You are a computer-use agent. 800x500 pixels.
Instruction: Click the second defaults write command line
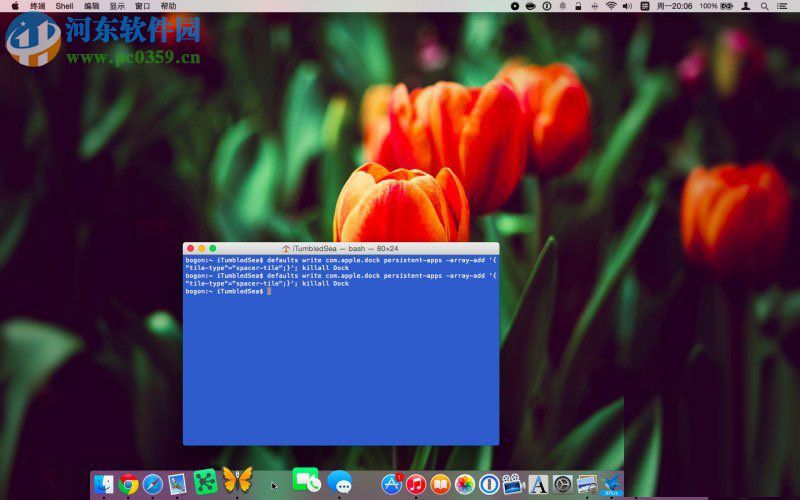[340, 280]
